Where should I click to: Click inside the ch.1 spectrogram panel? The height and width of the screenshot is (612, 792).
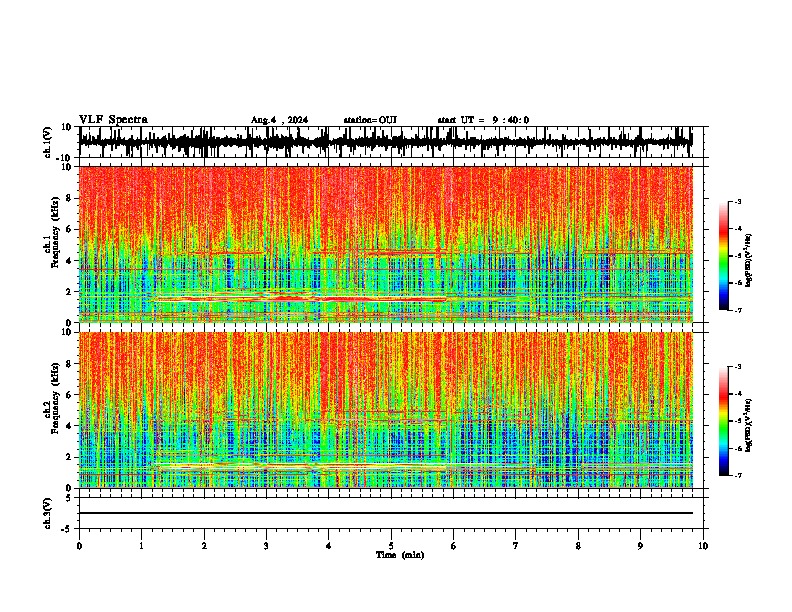click(385, 244)
